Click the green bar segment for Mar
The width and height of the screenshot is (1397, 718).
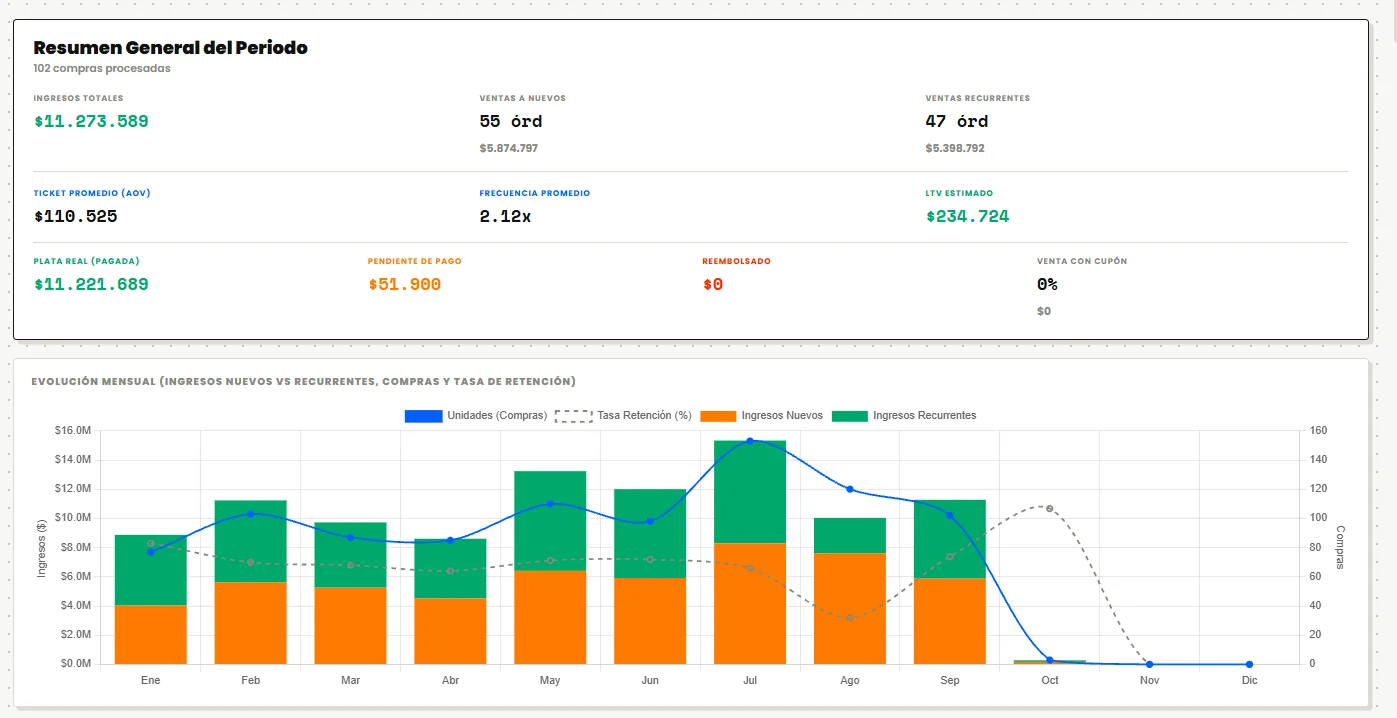(350, 555)
